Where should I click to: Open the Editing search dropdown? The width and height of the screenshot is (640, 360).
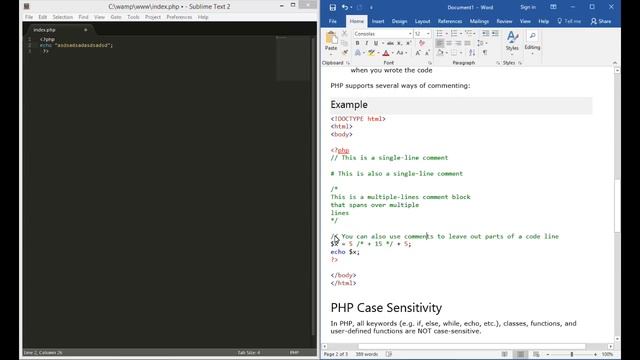click(532, 42)
